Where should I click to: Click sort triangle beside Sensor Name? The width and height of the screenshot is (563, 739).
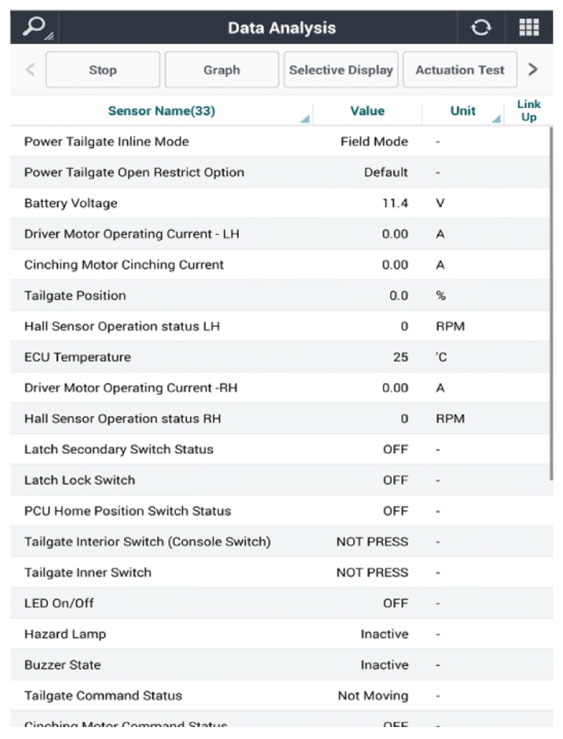(x=305, y=118)
